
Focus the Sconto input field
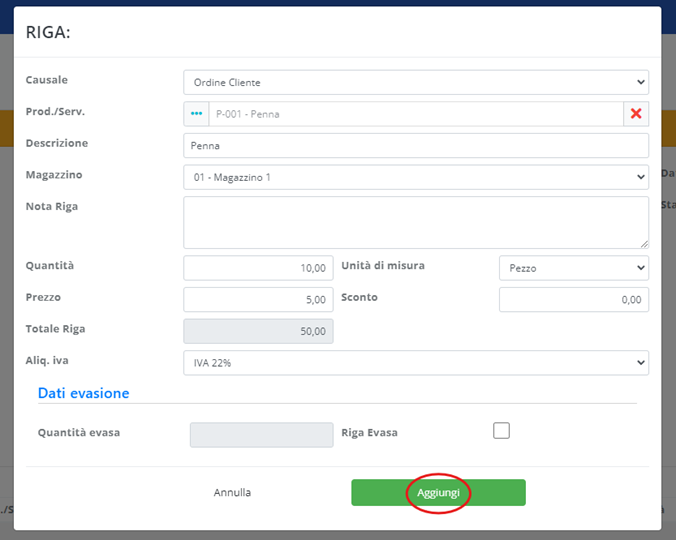point(573,299)
